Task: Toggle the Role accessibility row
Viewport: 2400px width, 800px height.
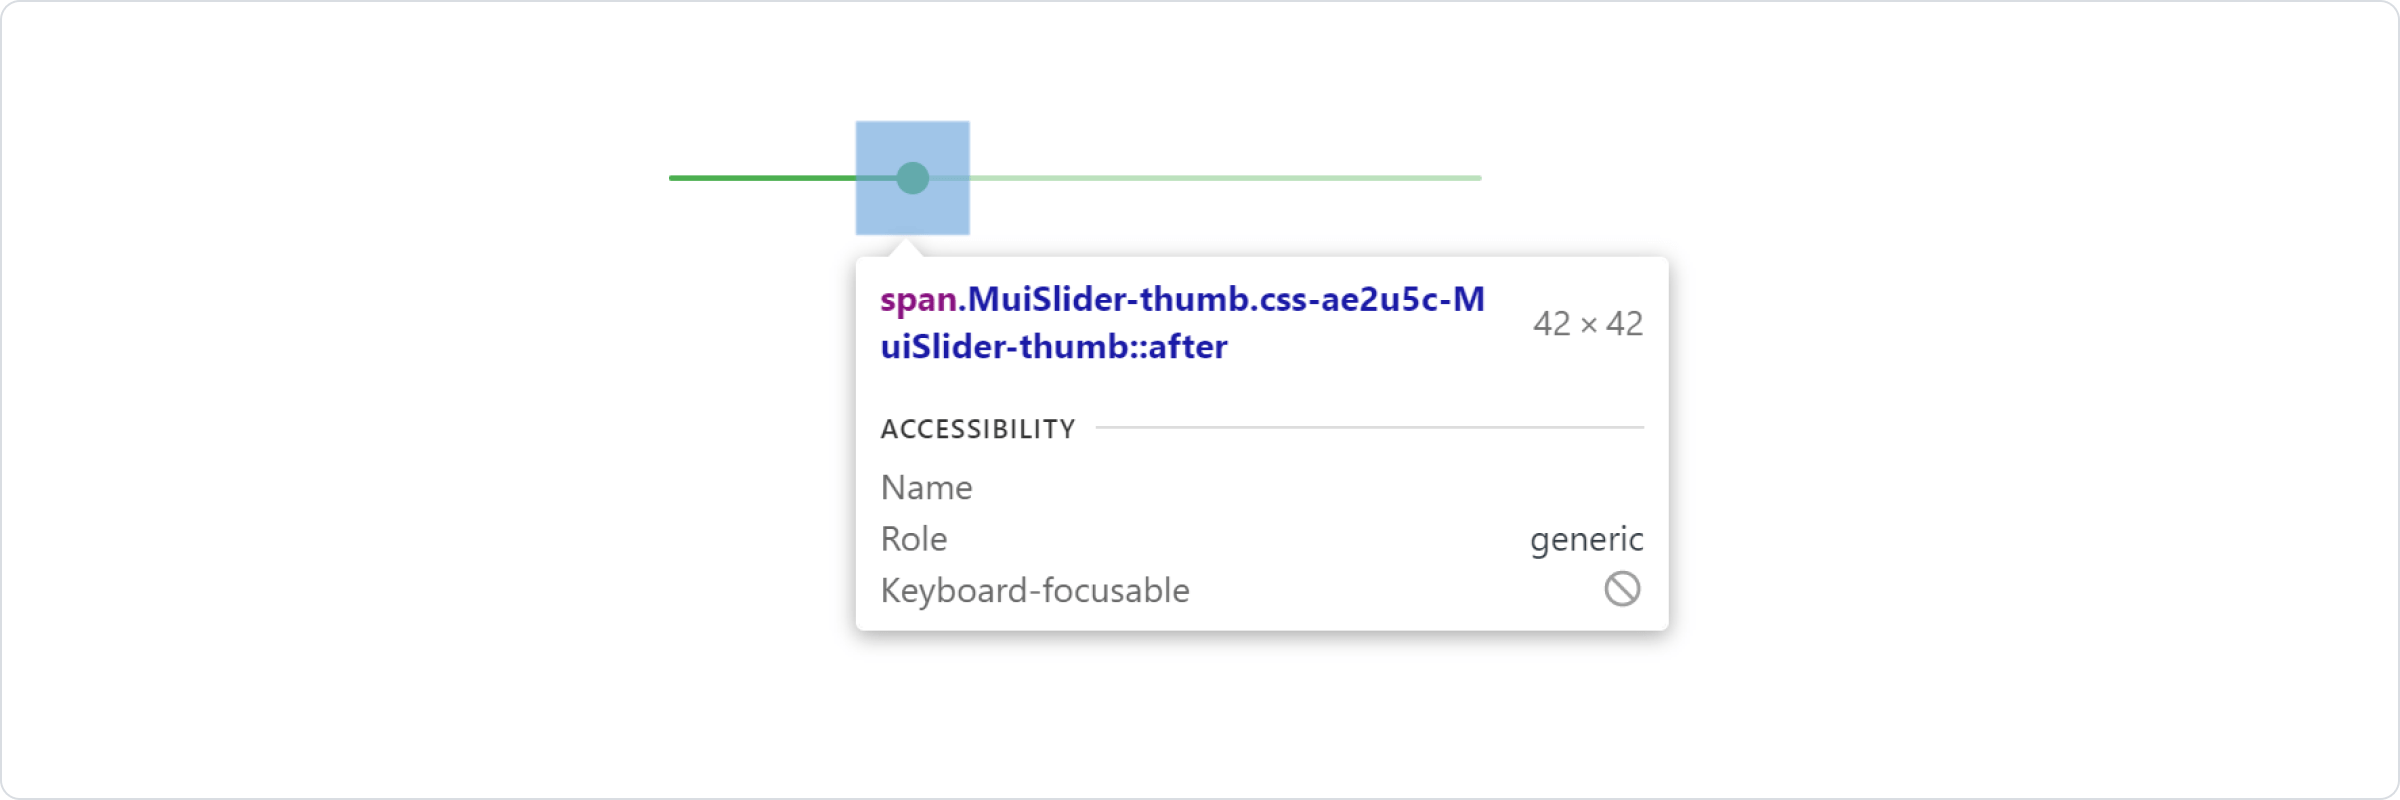Action: (913, 538)
